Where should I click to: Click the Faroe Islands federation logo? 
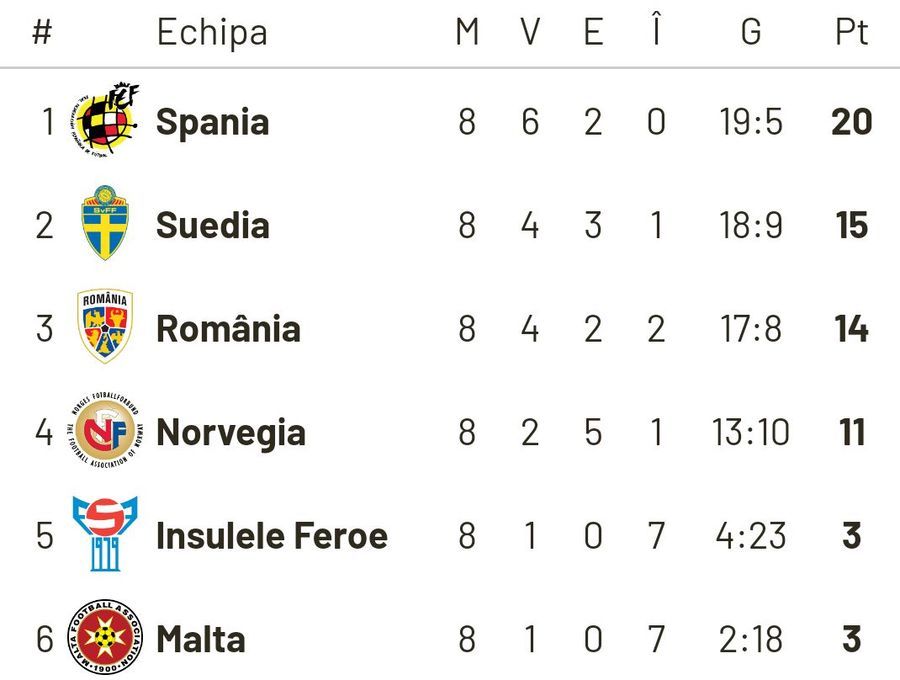click(x=105, y=534)
